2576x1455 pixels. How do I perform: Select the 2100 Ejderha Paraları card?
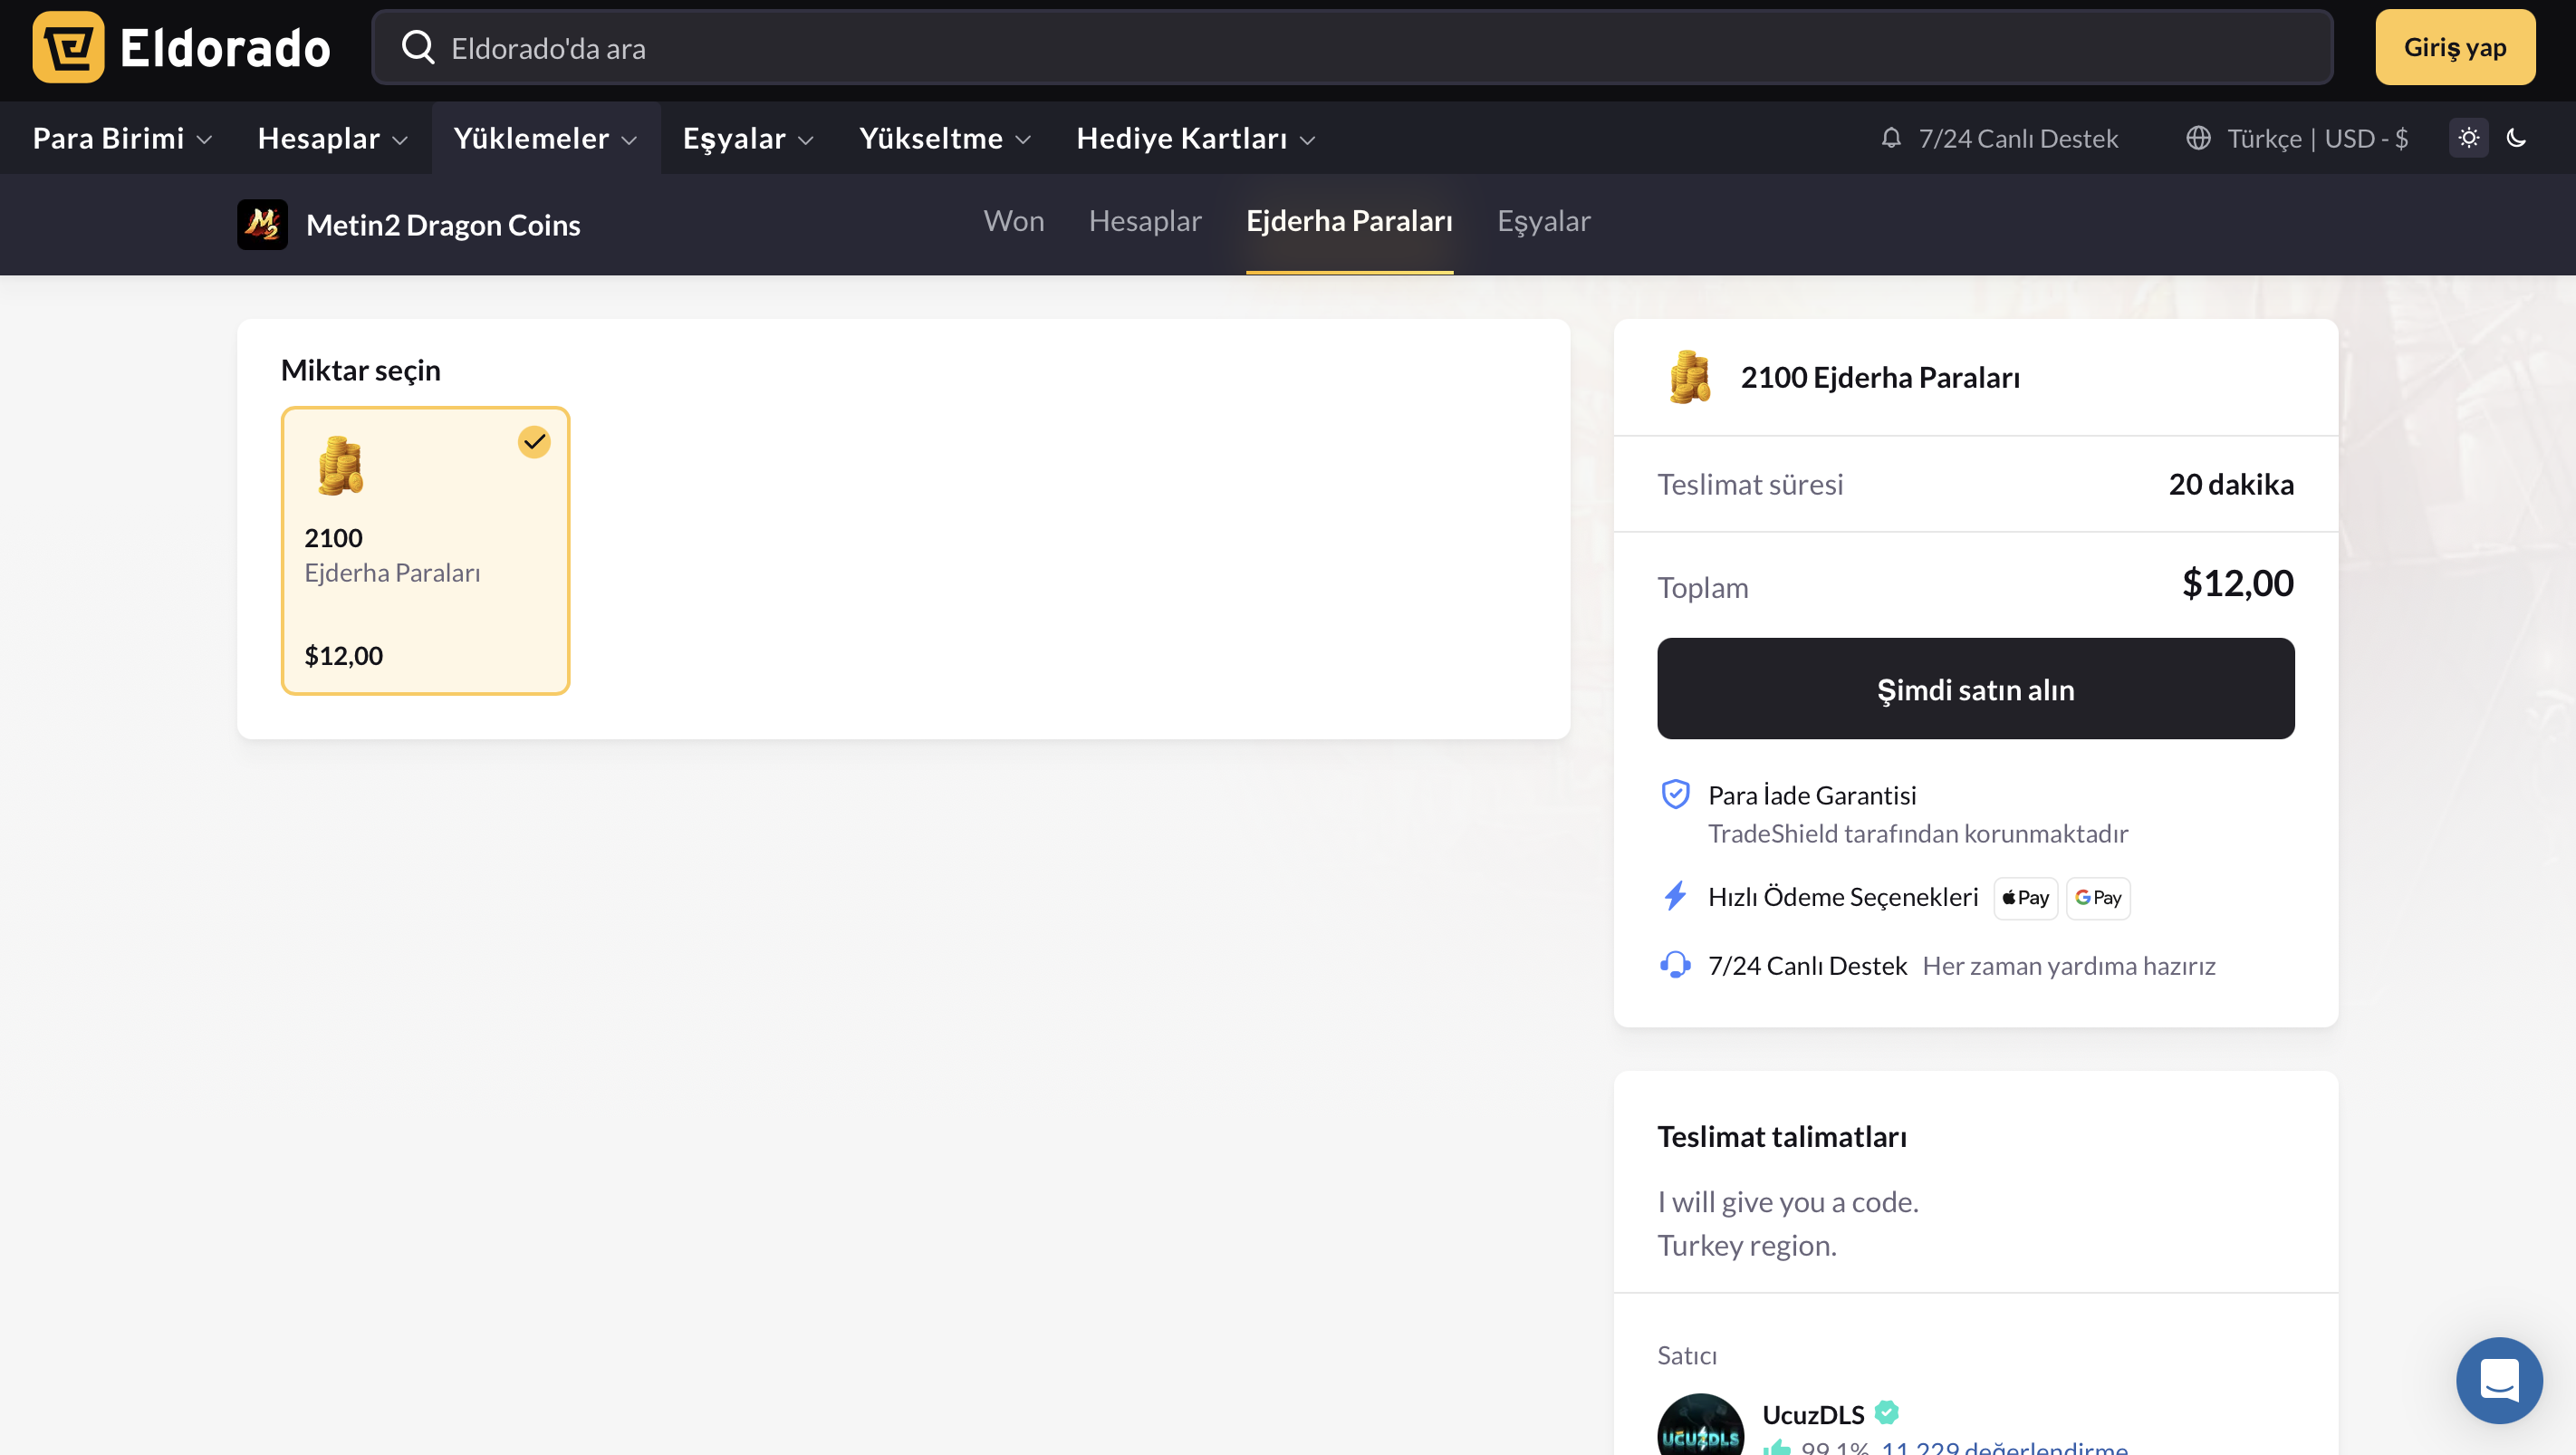425,550
